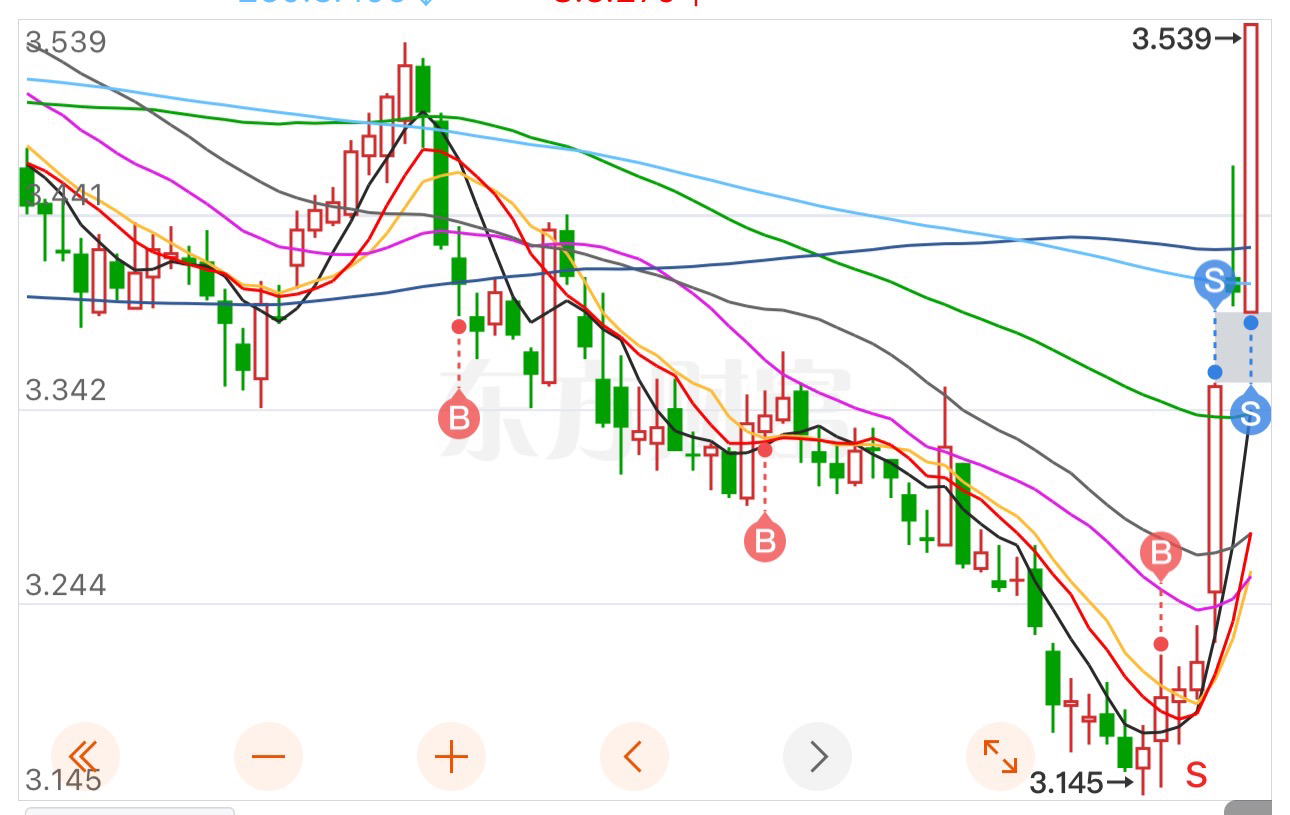Move chart left with left chevron button

[x=634, y=756]
